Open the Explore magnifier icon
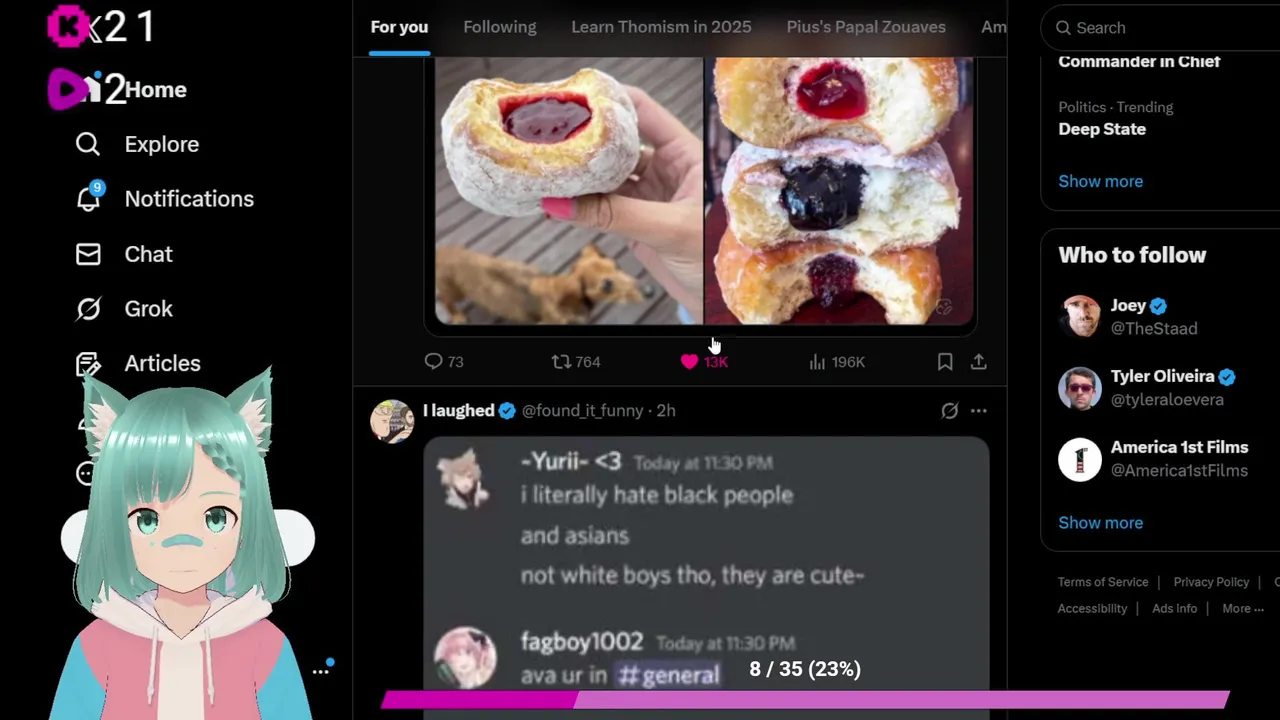The image size is (1280, 720). point(88,144)
